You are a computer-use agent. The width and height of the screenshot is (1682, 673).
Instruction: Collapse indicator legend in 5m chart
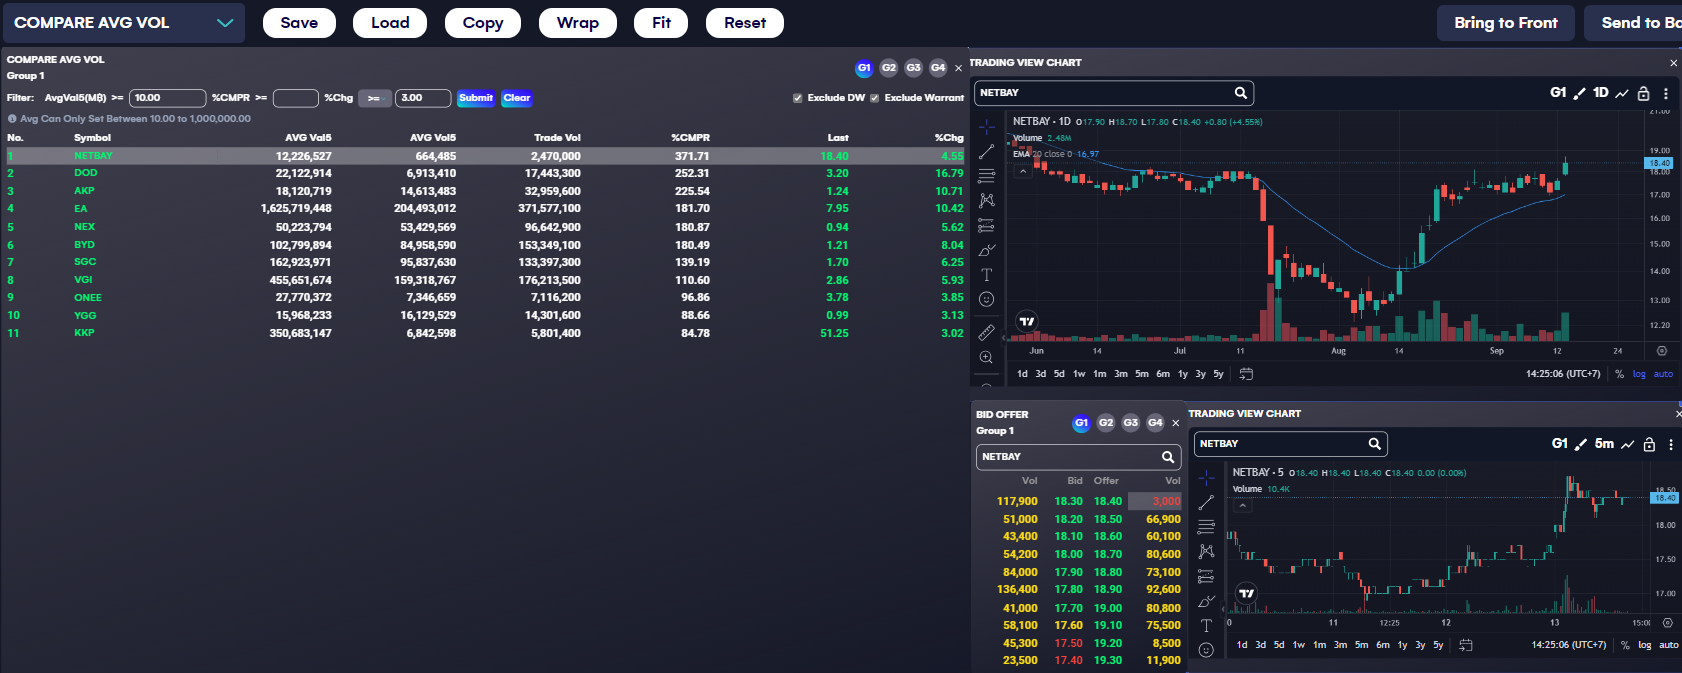(1243, 506)
